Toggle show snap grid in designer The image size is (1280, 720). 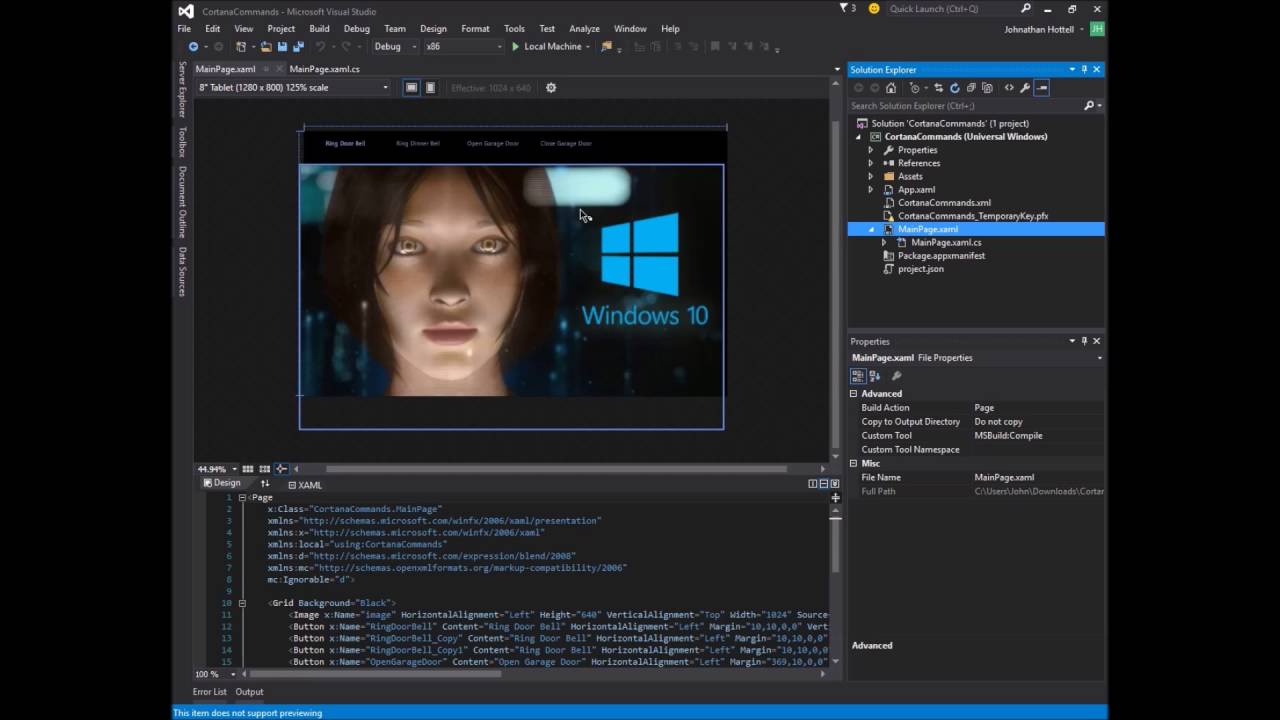pyautogui.click(x=247, y=468)
